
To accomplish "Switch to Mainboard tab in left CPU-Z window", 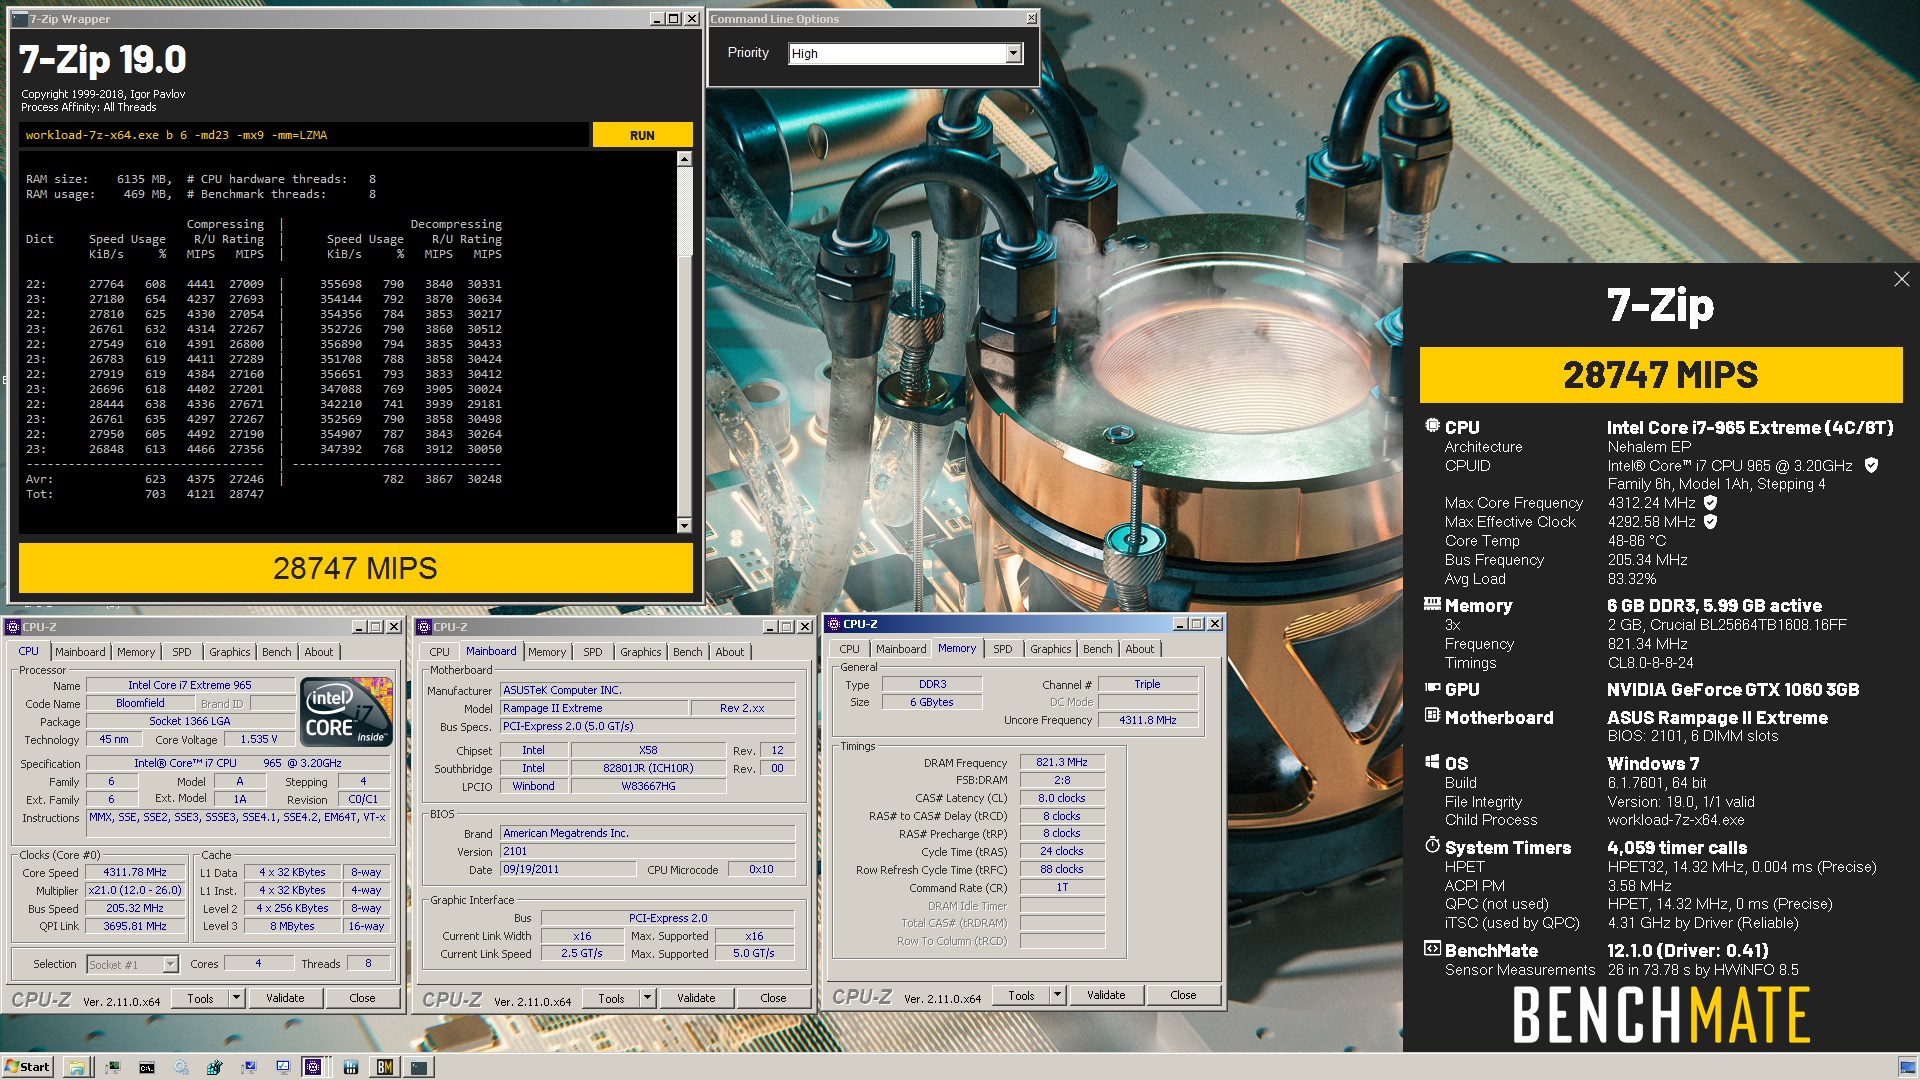I will 80,652.
